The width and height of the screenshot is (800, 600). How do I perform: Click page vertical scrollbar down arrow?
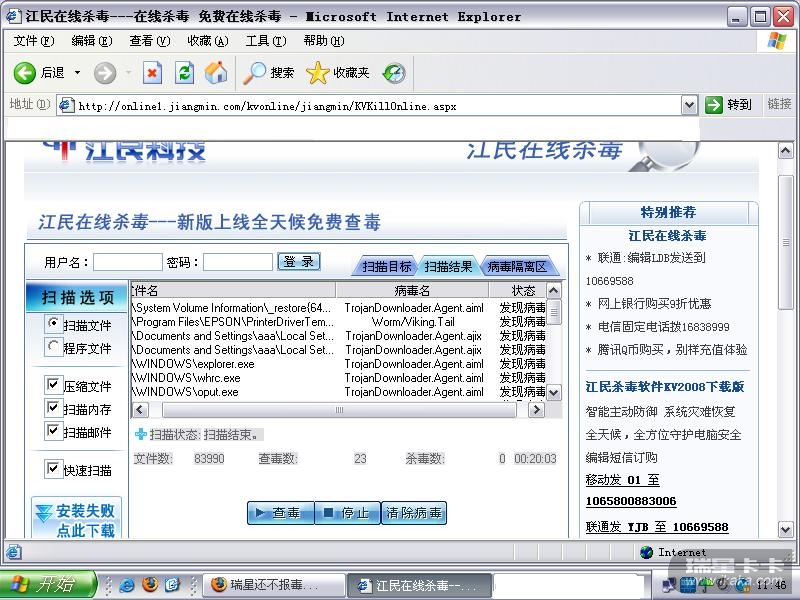pyautogui.click(x=786, y=530)
